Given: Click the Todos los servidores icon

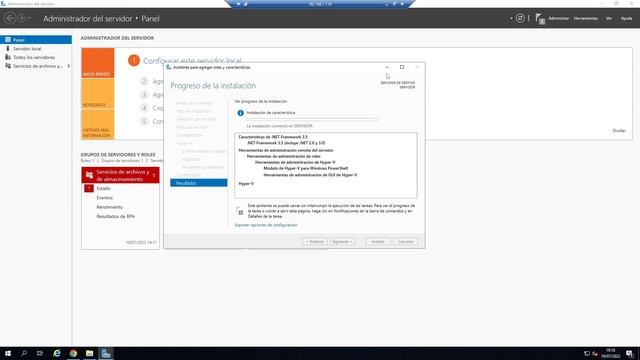Looking at the screenshot, I should (x=8, y=57).
